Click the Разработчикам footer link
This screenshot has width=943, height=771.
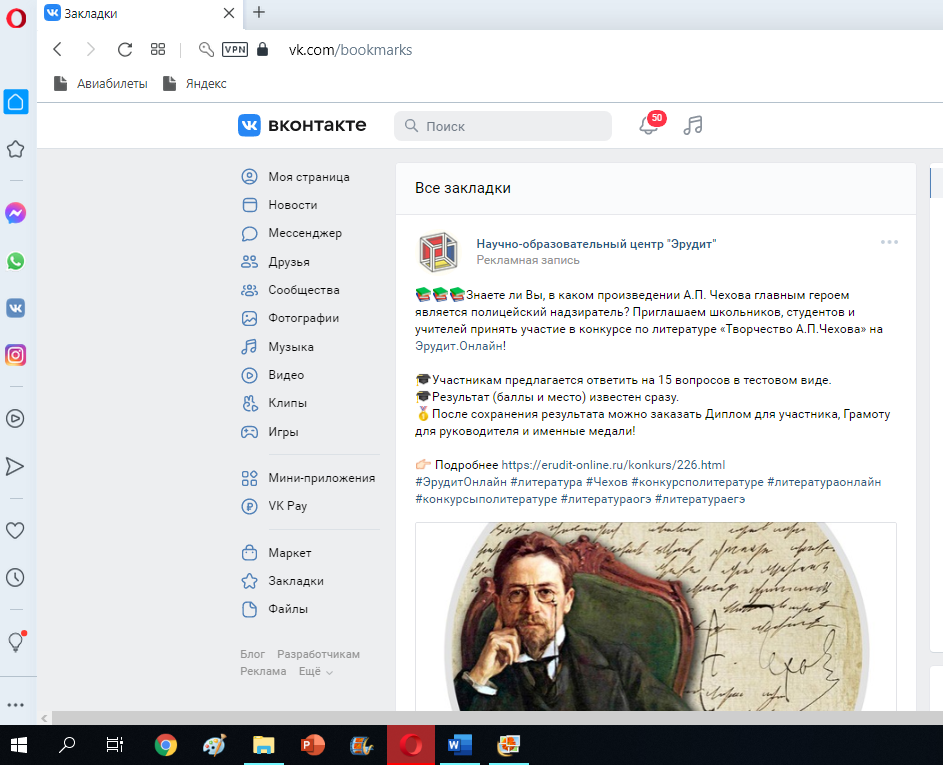pos(318,654)
